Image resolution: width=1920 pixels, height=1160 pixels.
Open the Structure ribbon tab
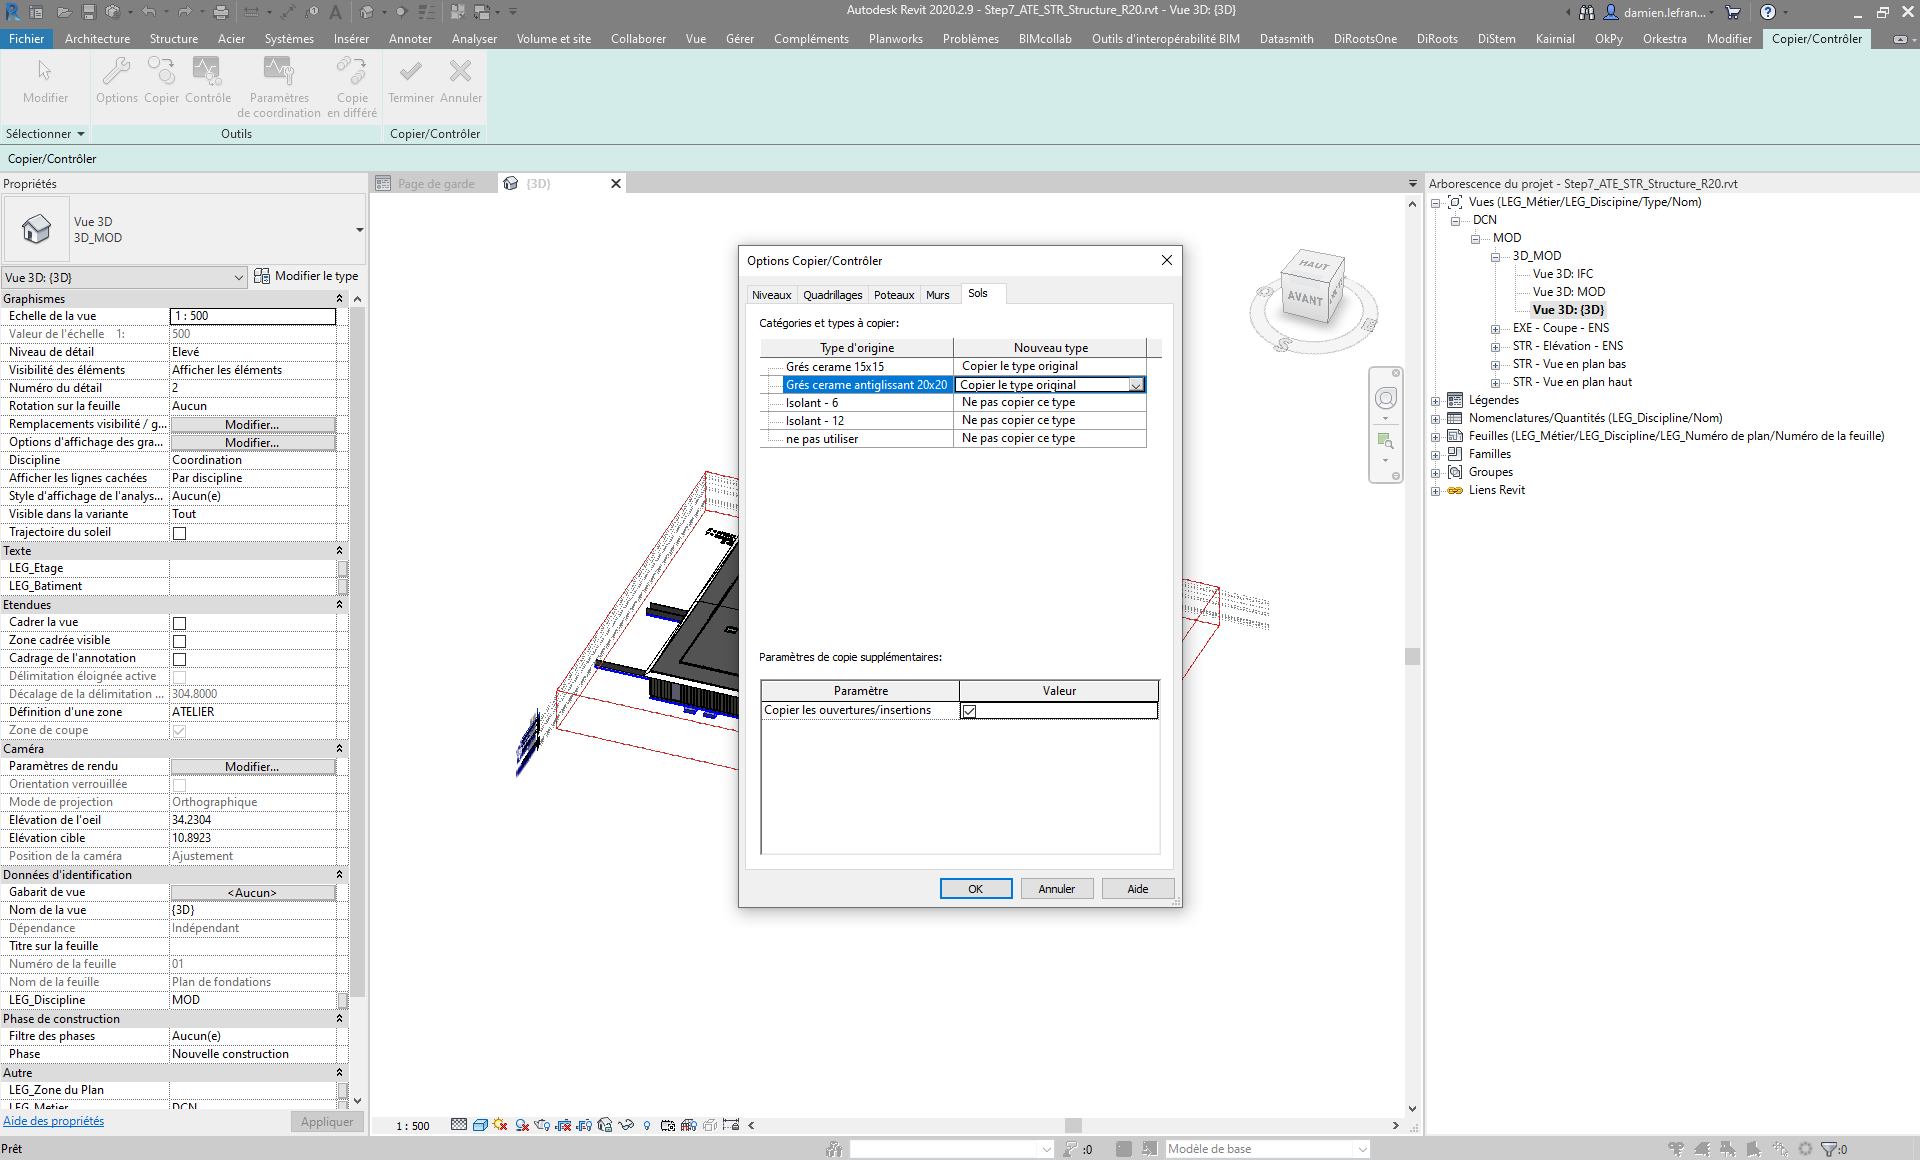click(x=173, y=39)
